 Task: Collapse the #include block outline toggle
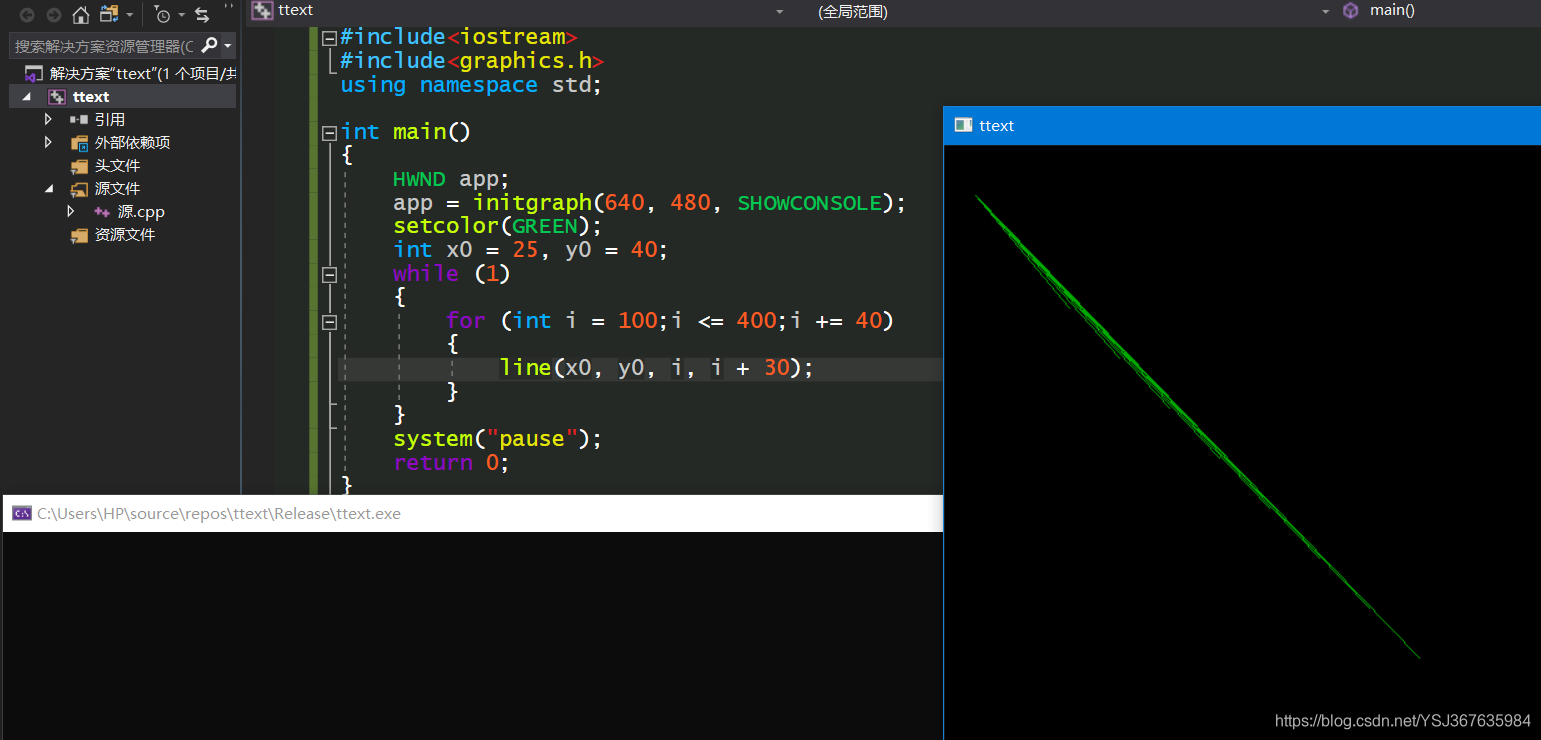329,37
